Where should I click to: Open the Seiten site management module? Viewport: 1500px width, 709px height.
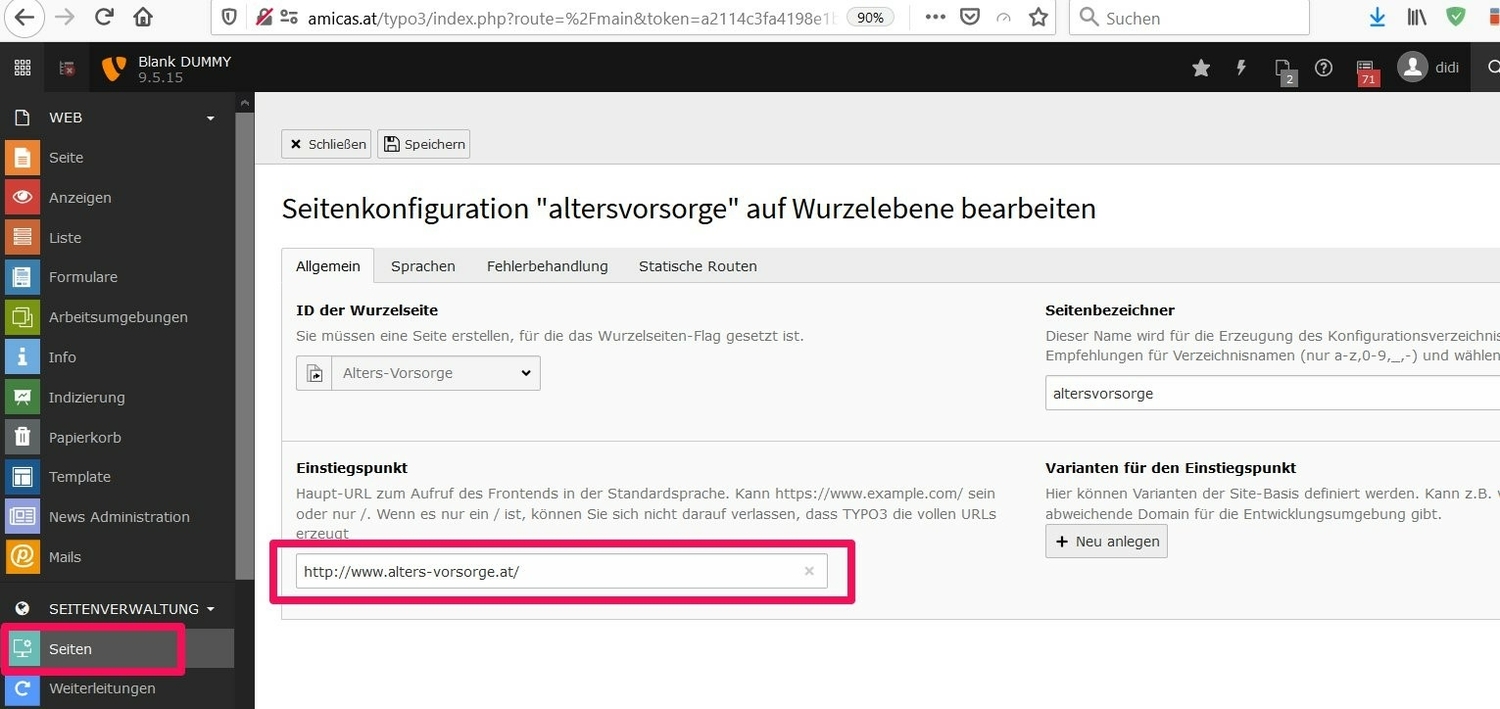point(117,649)
